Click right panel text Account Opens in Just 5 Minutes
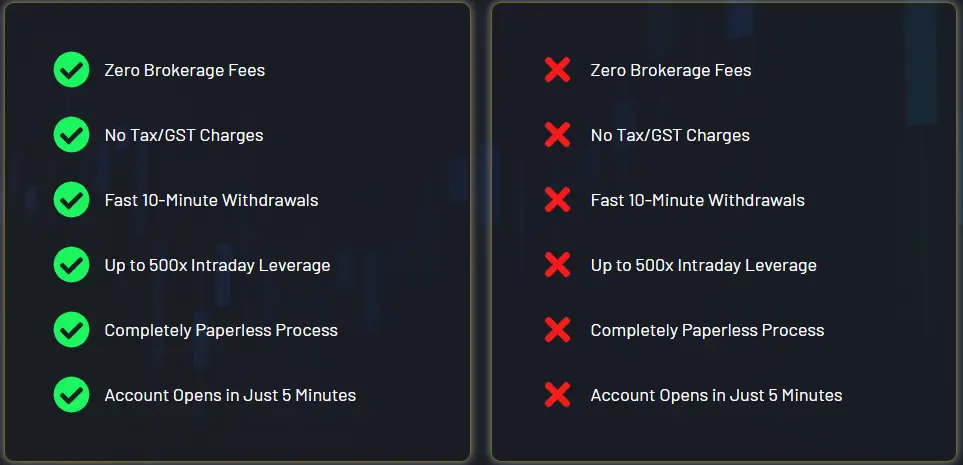This screenshot has height=465, width=963. [717, 395]
